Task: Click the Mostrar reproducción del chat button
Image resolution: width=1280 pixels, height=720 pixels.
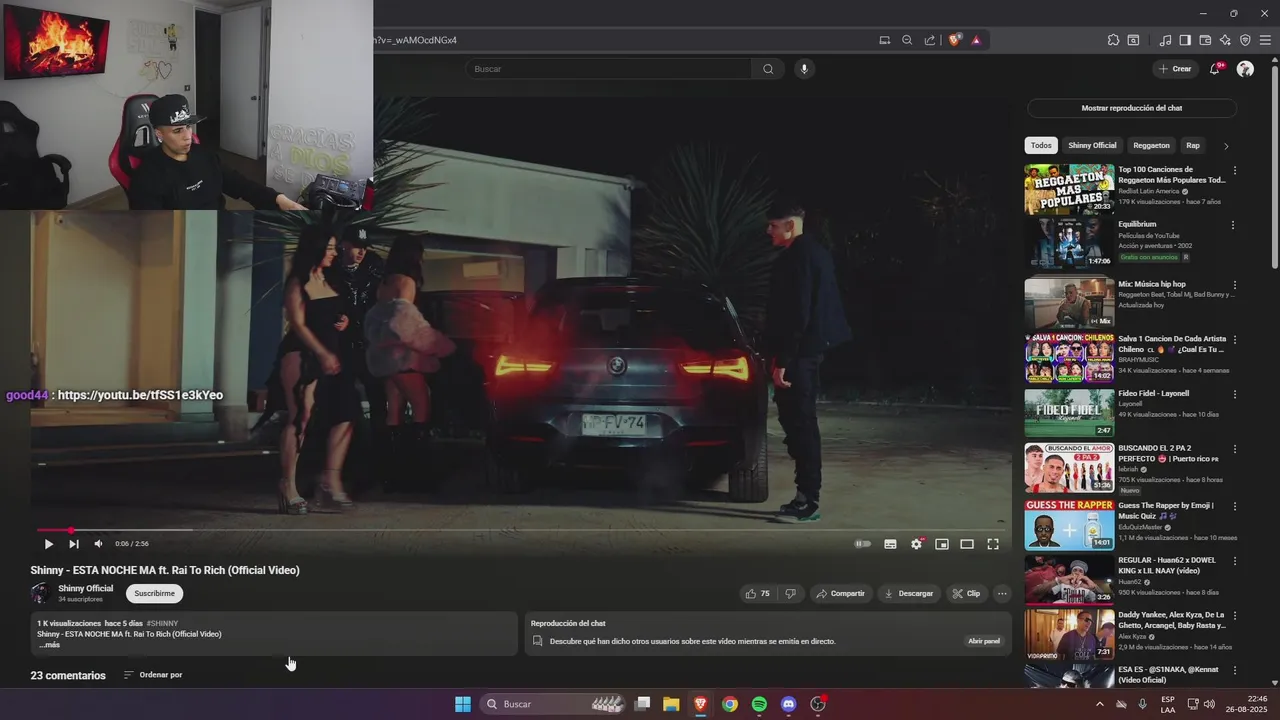Action: coord(1132,108)
